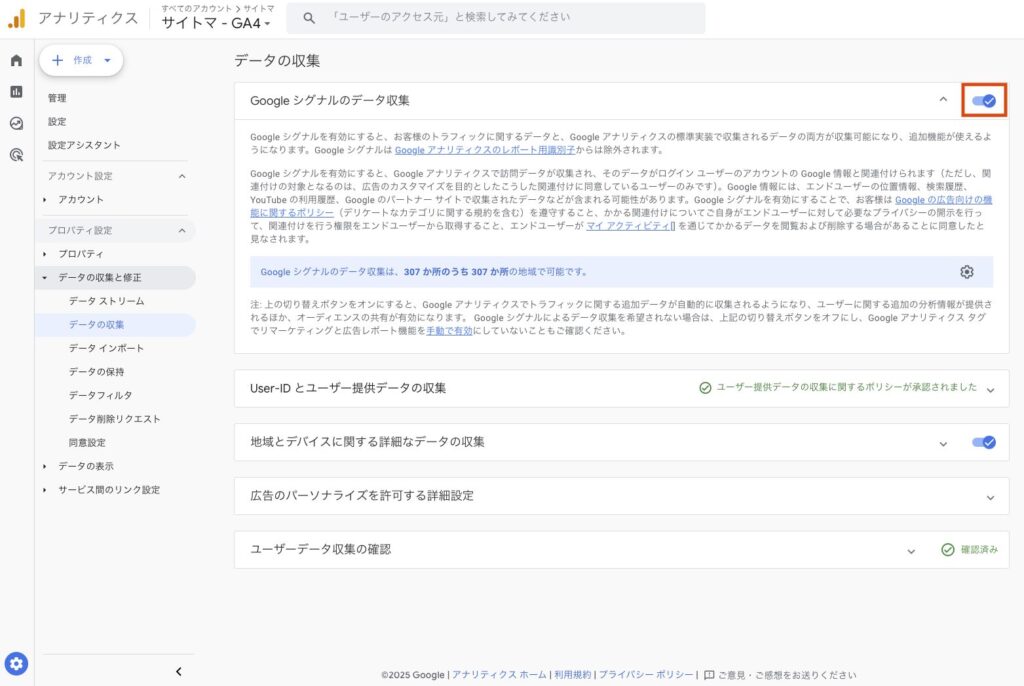Expand the 広告のパーソナライズを許可する詳細設定 section
Viewport: 1024px width, 686px height.
pos(990,496)
